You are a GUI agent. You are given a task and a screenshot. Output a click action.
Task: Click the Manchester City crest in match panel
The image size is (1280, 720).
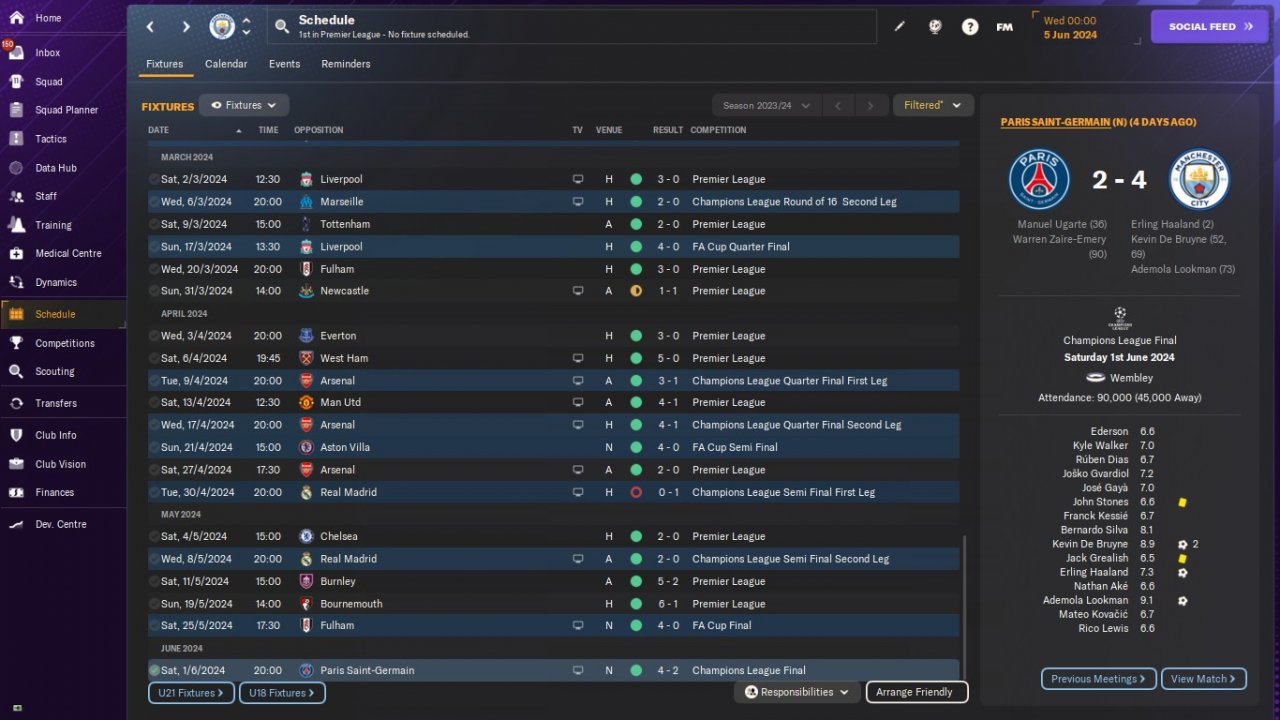click(x=1199, y=179)
